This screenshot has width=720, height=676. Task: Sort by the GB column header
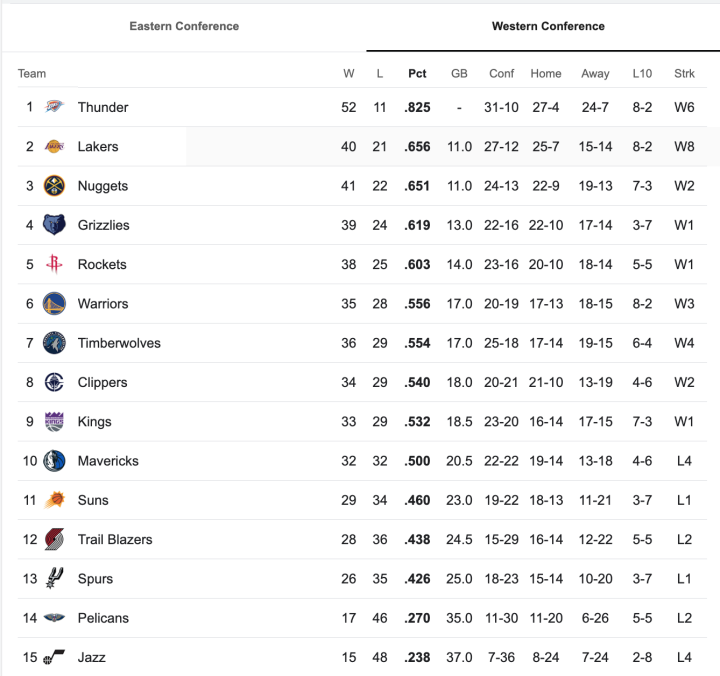[x=459, y=73]
